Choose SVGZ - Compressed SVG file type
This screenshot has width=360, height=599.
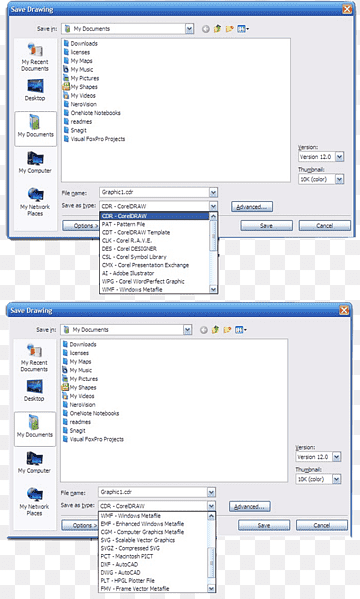153,548
